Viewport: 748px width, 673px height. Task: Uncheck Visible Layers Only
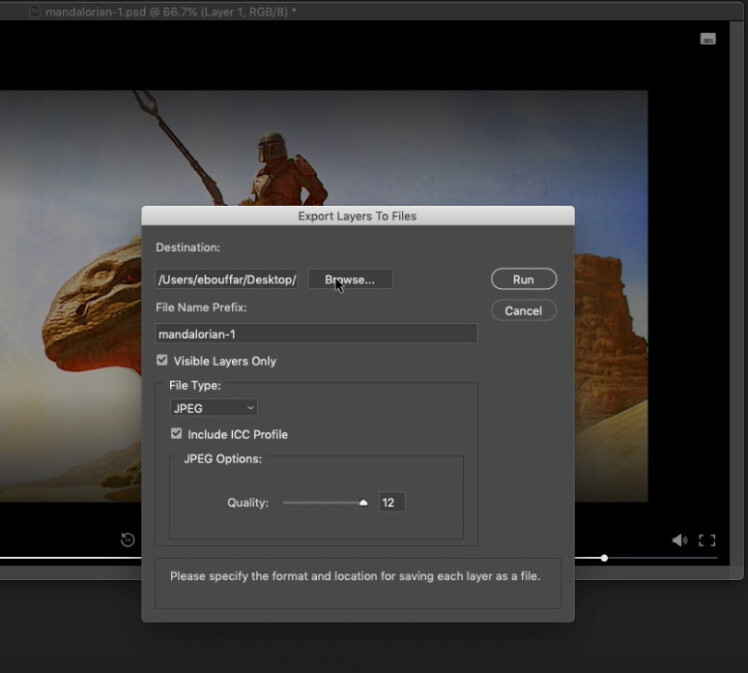pos(162,360)
